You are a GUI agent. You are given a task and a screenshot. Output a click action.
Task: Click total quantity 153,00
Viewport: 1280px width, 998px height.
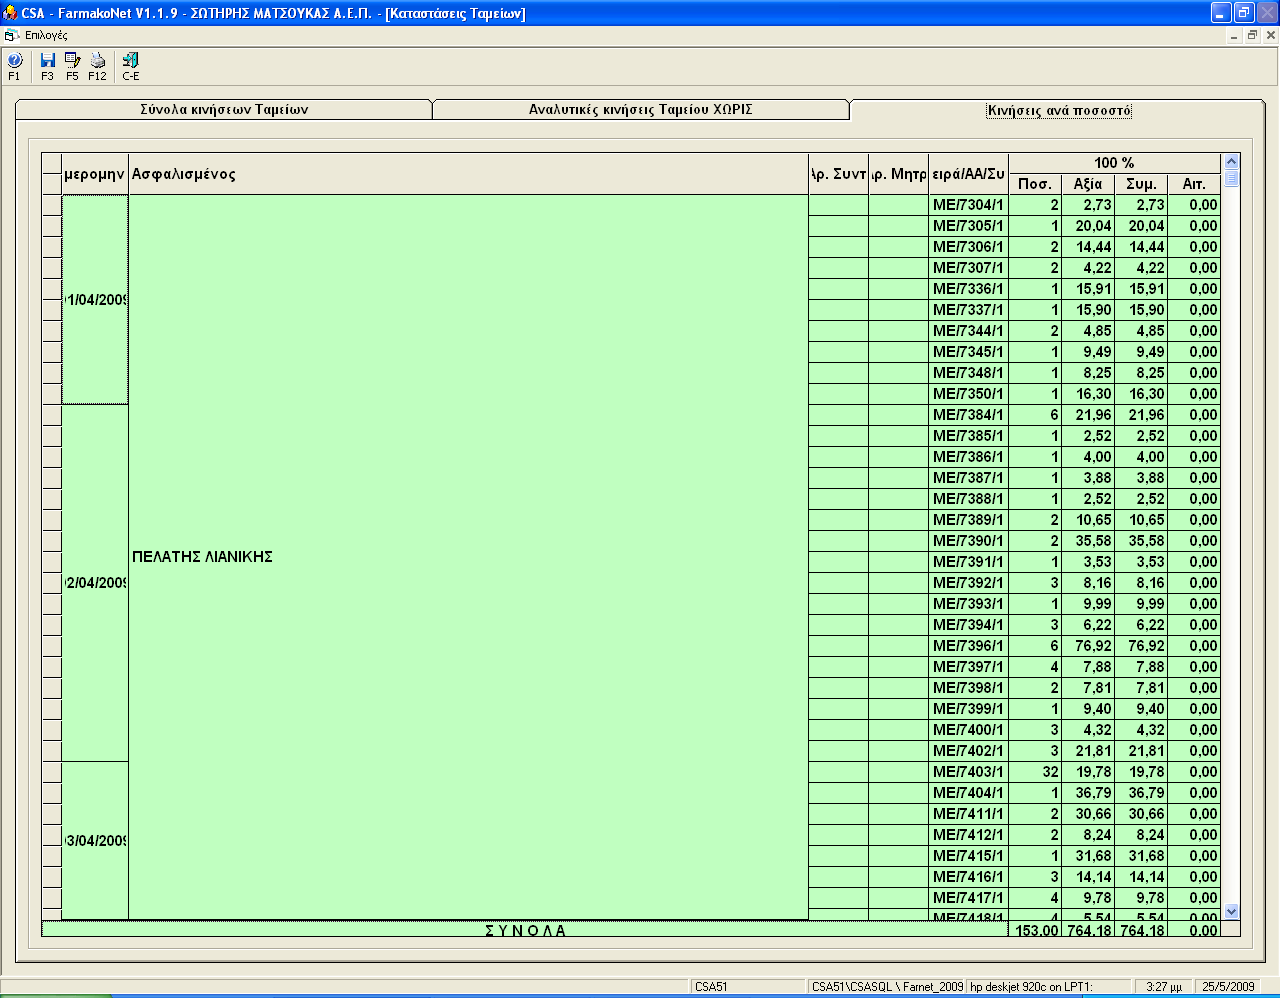[x=1035, y=930]
